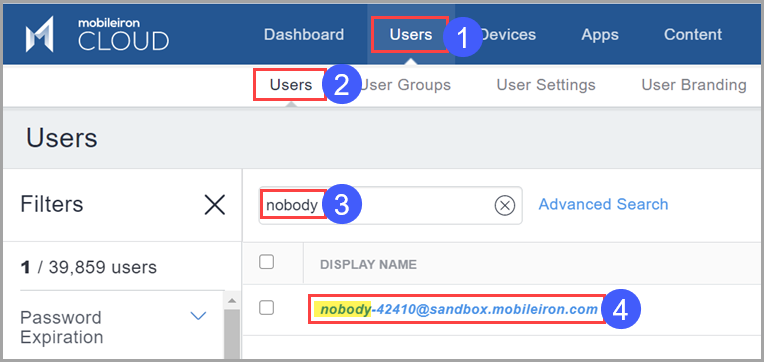
Task: Close the Filters panel
Action: (214, 205)
